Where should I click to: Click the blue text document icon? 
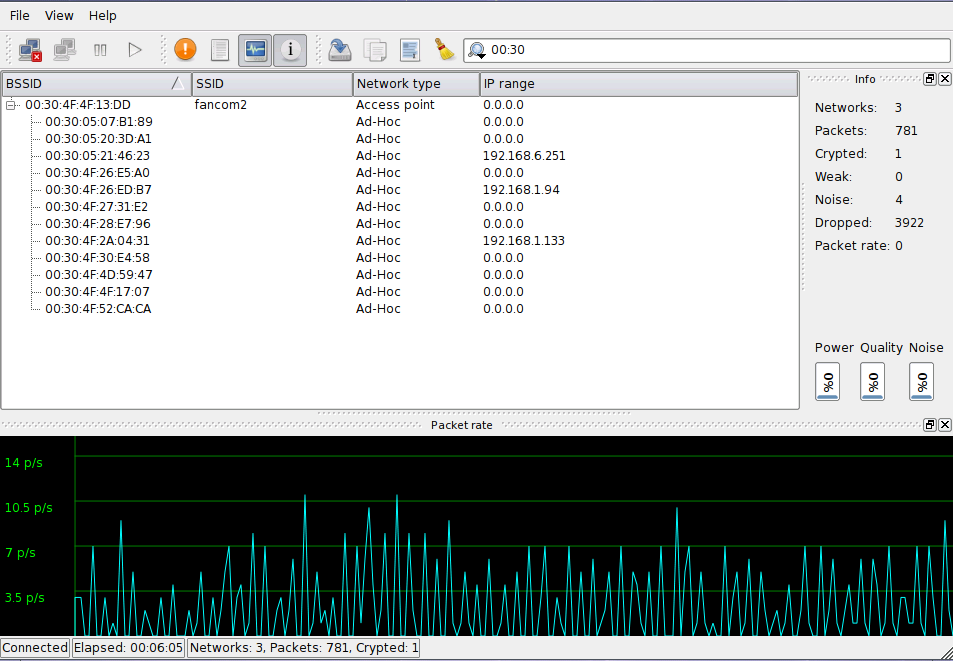click(410, 50)
